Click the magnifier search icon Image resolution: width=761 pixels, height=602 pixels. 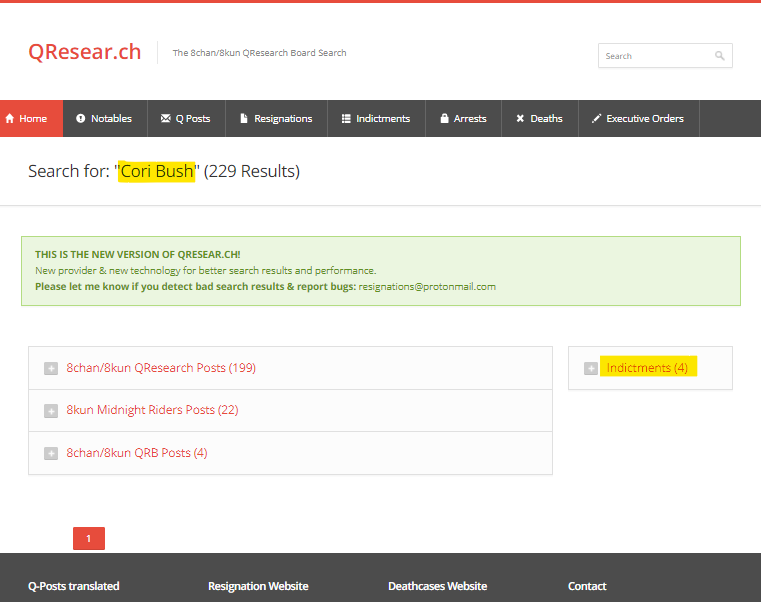(x=720, y=56)
